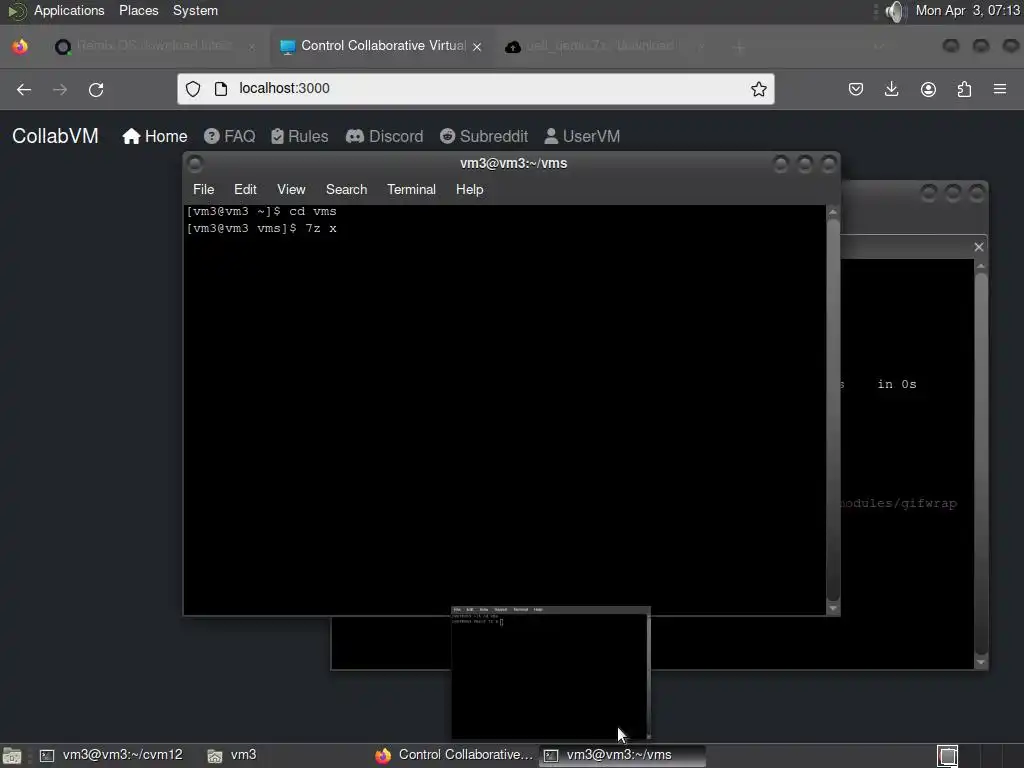Close the dell_gentu.7z download tab
Image resolution: width=1024 pixels, height=768 pixels.
click(701, 46)
